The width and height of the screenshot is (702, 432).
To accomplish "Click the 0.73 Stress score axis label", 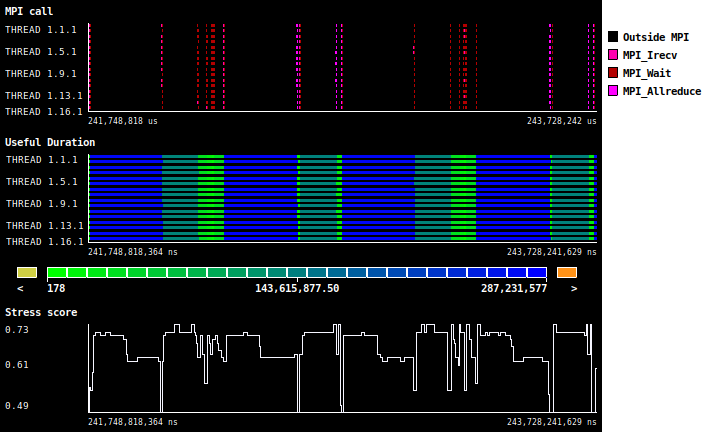I will [17, 330].
